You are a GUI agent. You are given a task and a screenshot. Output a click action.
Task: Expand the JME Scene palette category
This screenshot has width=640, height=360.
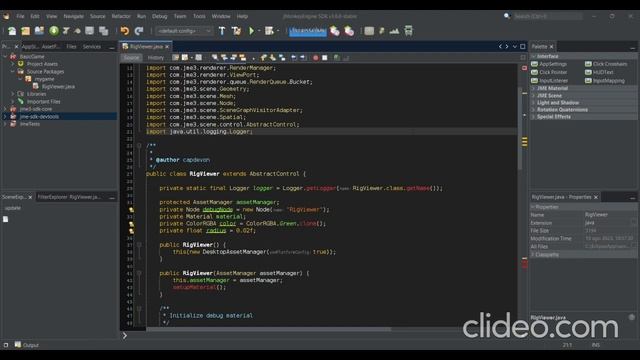tap(533, 96)
